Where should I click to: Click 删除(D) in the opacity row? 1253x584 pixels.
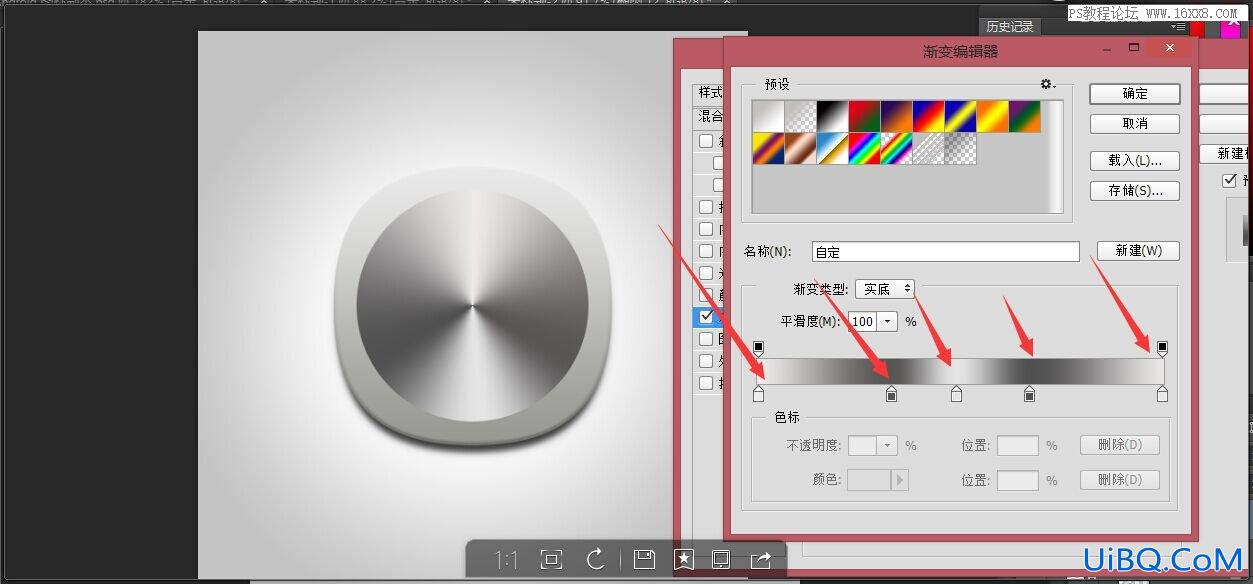pos(1120,445)
